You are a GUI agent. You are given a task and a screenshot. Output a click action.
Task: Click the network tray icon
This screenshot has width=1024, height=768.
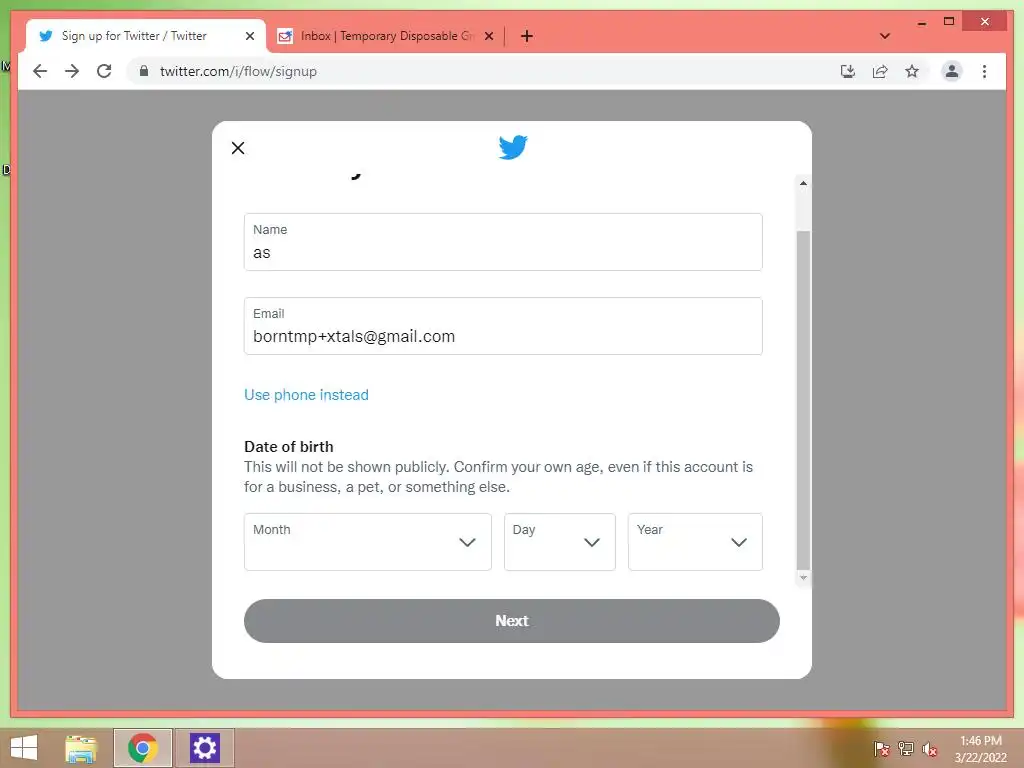click(x=906, y=748)
